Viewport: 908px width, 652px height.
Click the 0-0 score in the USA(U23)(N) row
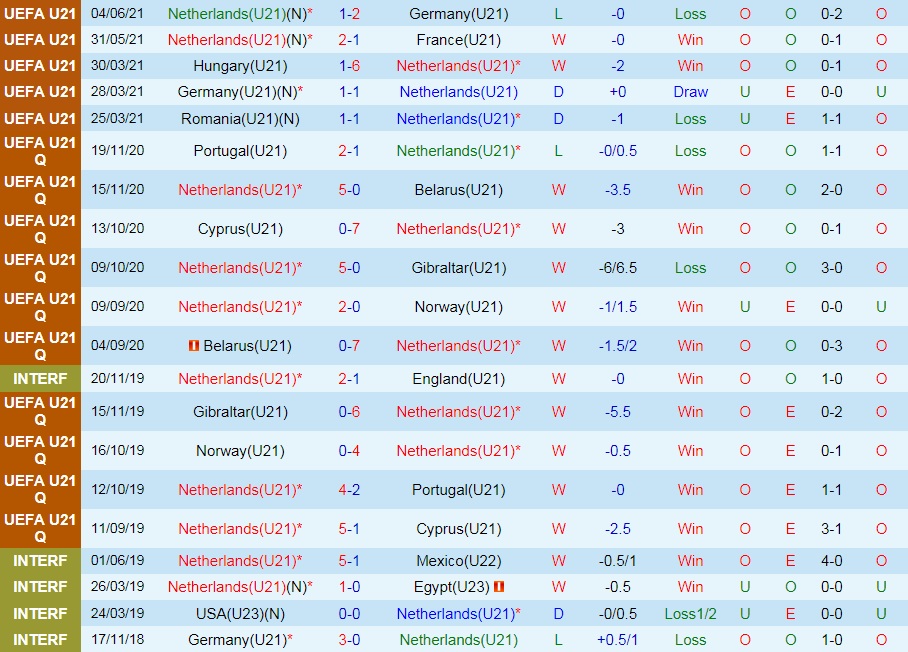tap(349, 613)
